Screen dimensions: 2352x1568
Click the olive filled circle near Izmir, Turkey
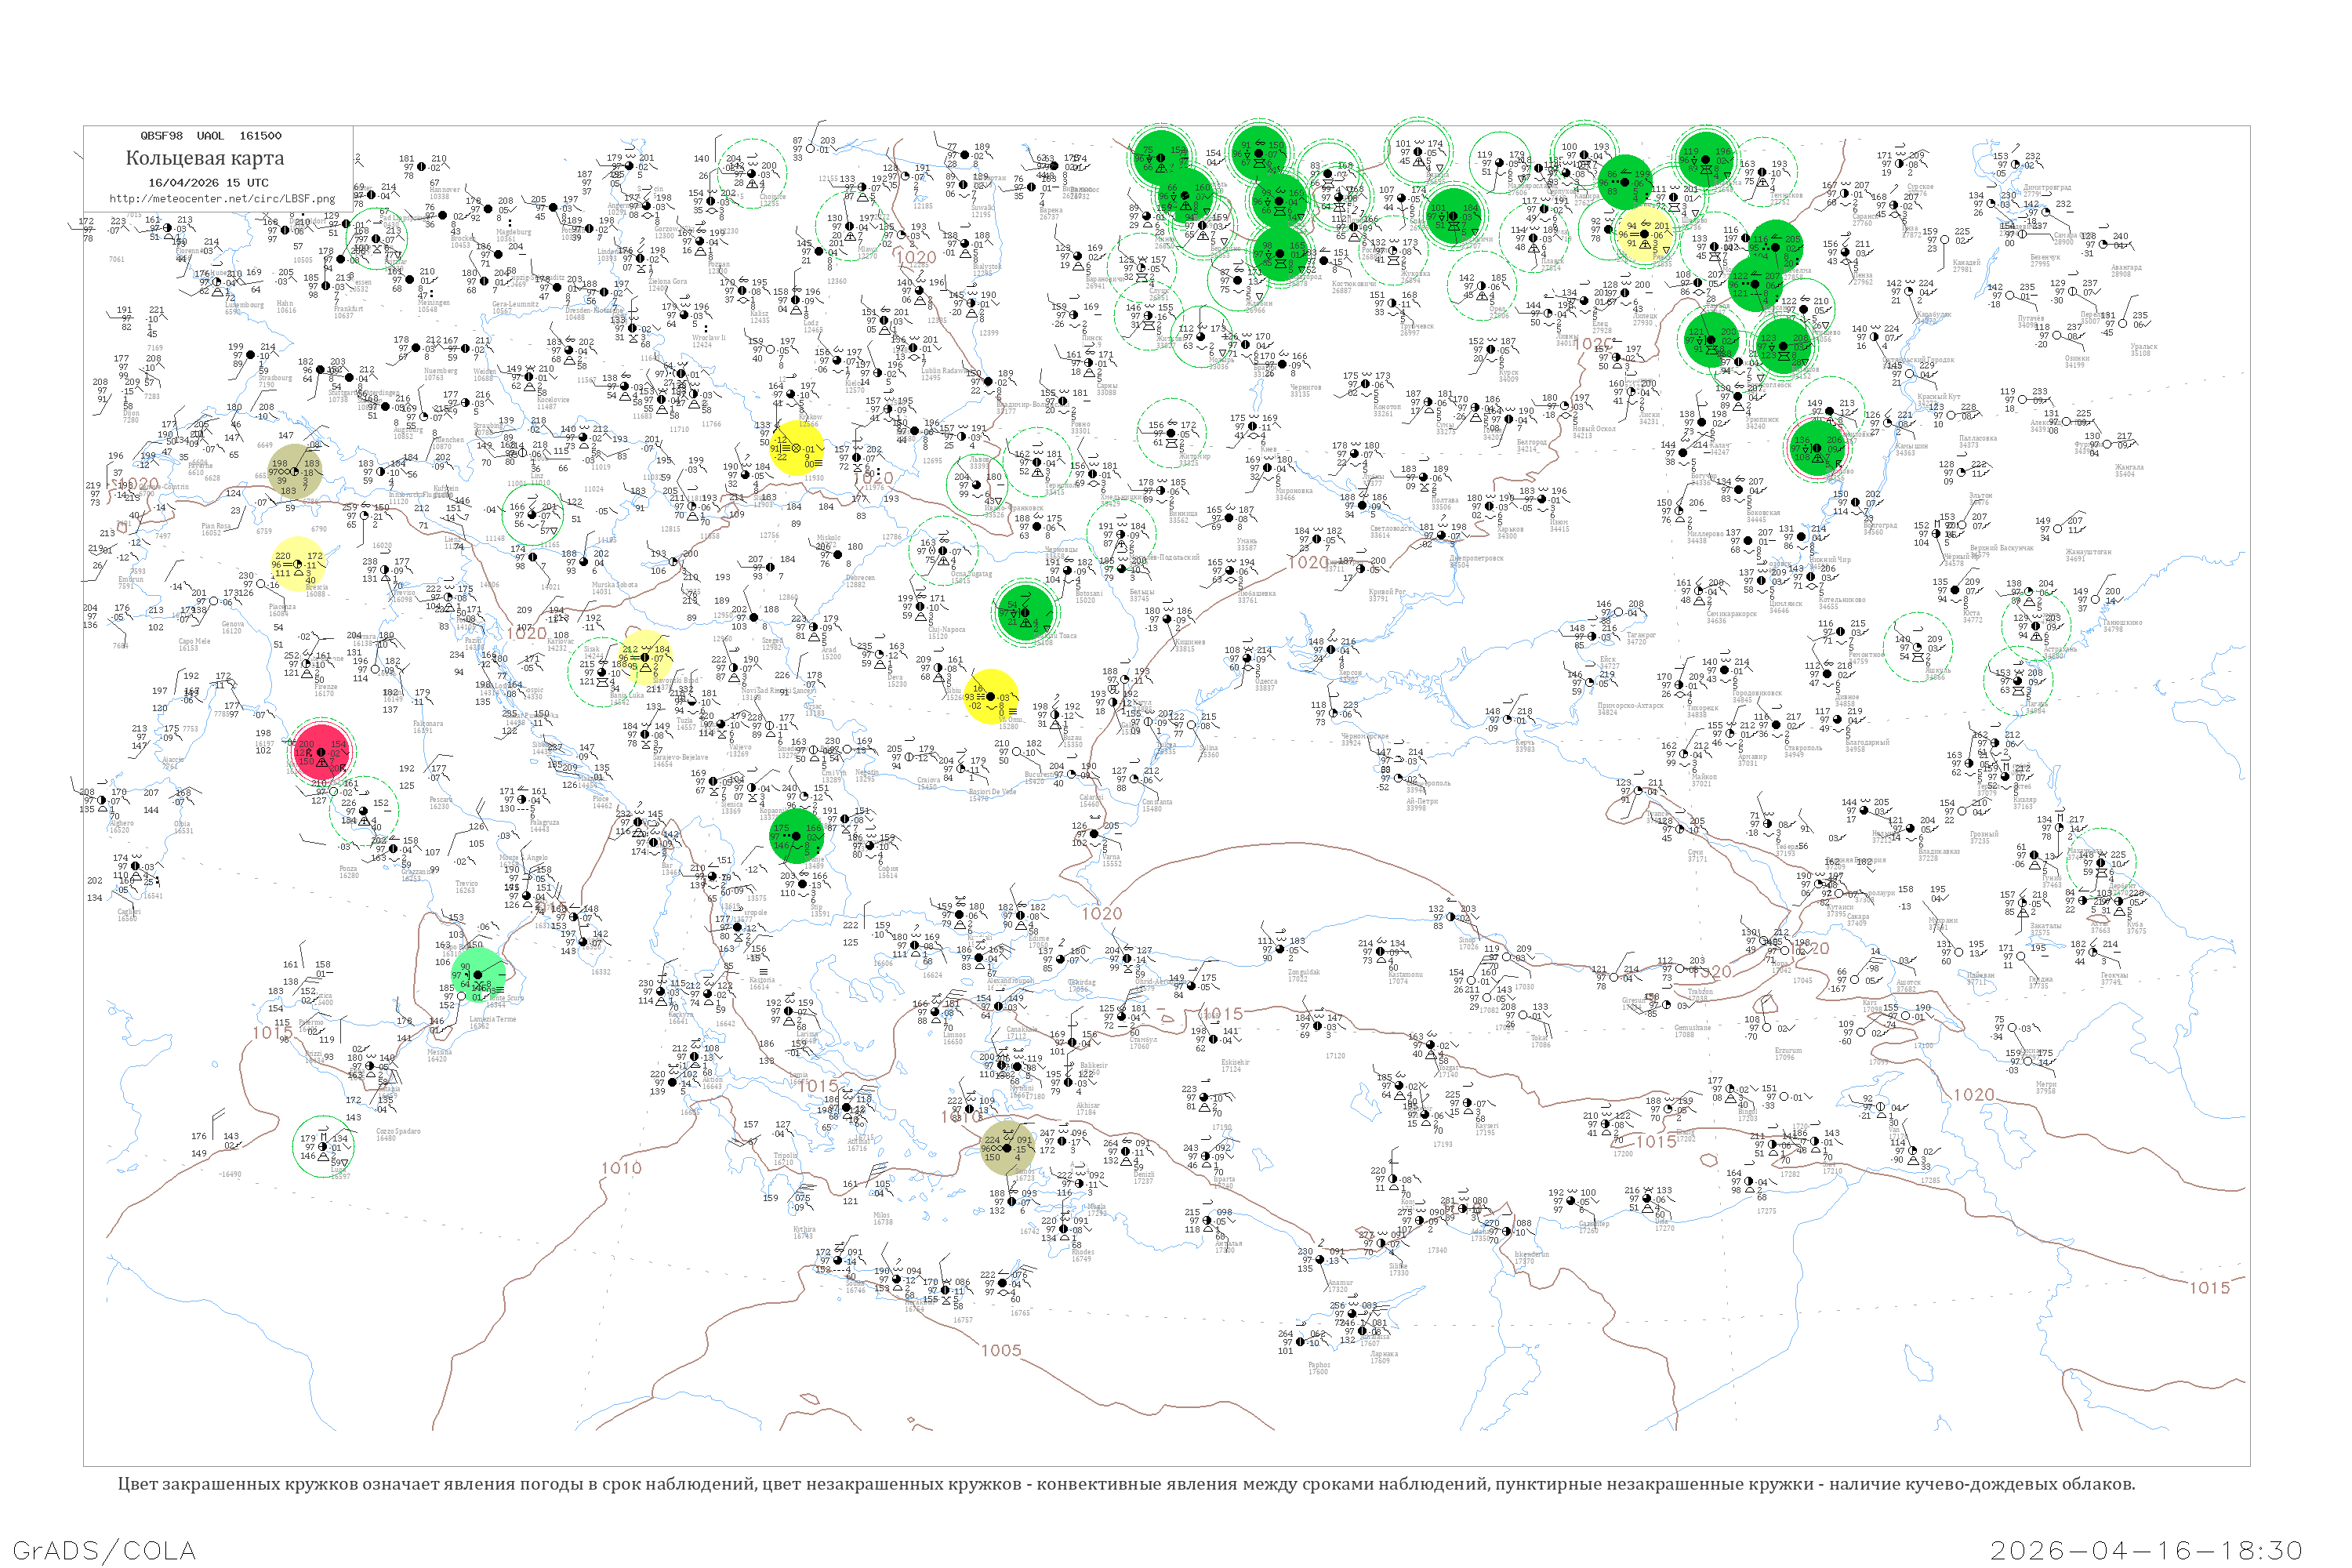pos(1007,1148)
